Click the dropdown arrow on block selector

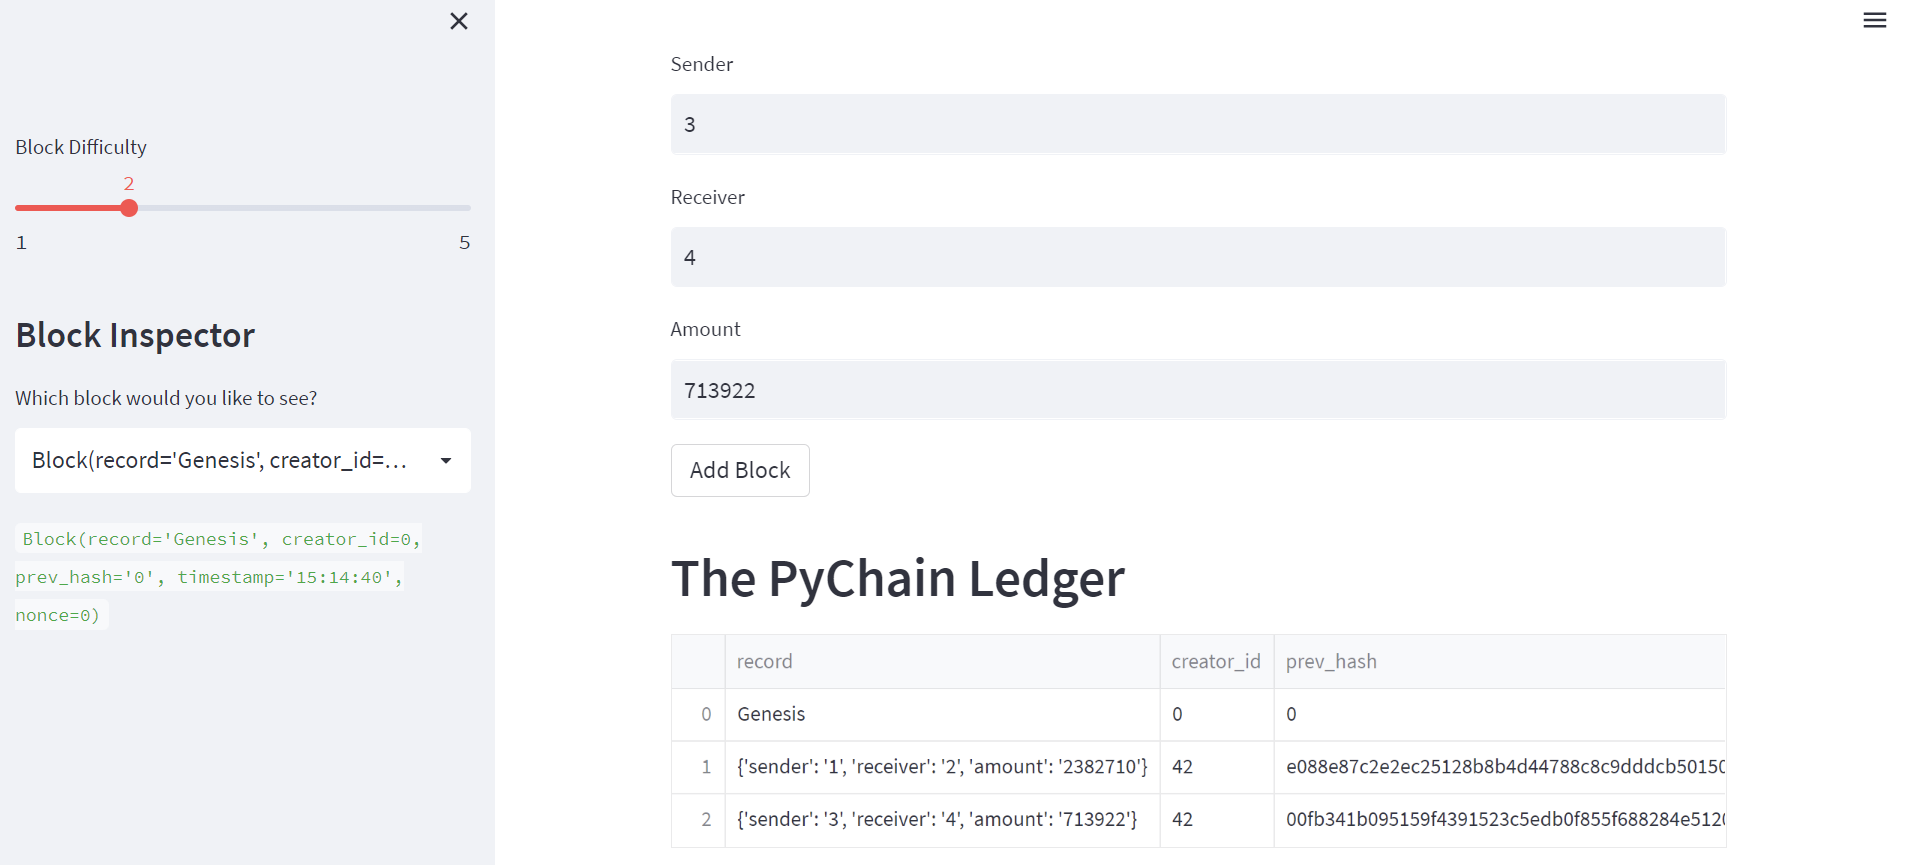[x=446, y=460]
